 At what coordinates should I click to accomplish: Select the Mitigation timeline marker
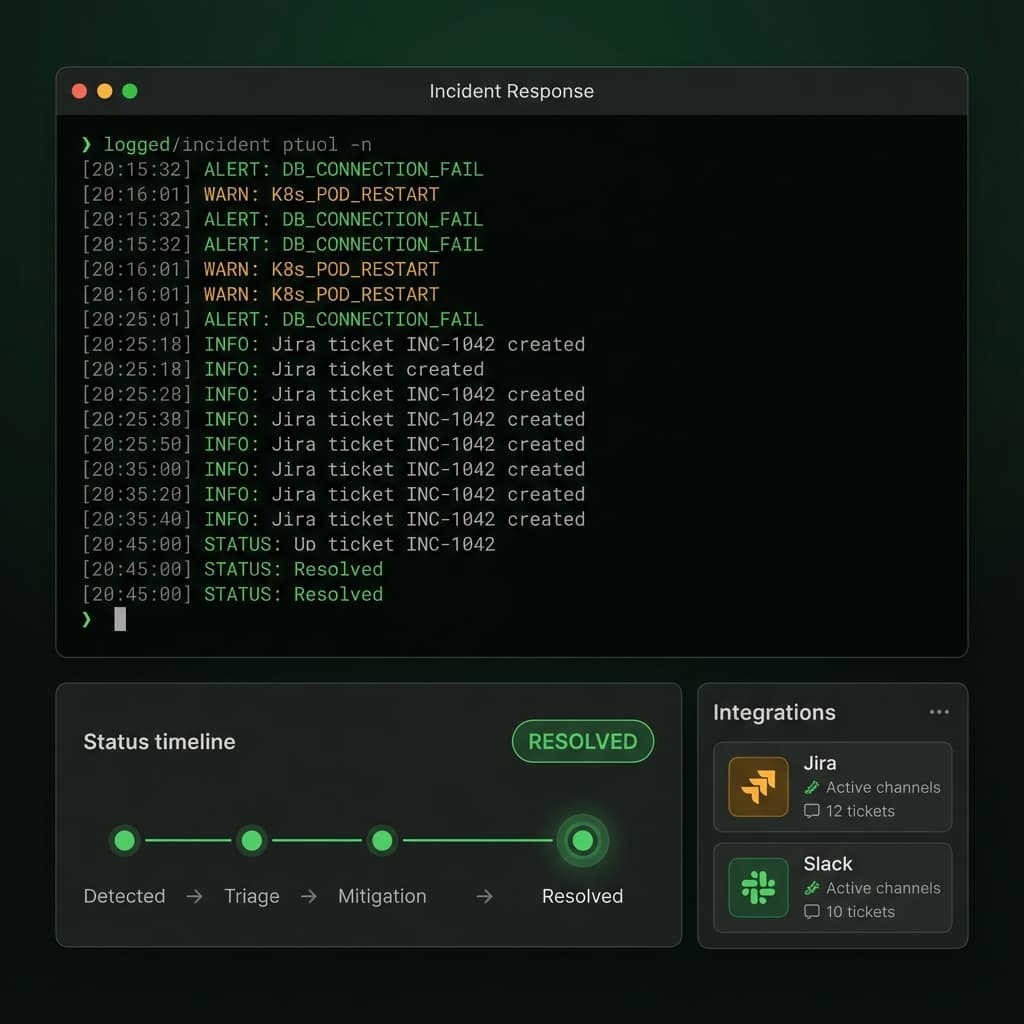click(381, 840)
